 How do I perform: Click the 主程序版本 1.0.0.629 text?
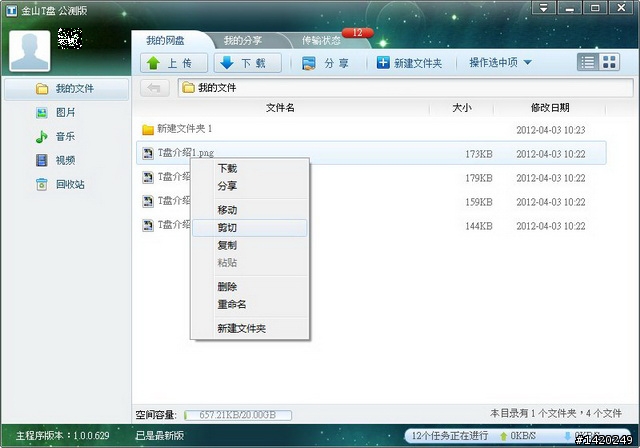(x=62, y=436)
